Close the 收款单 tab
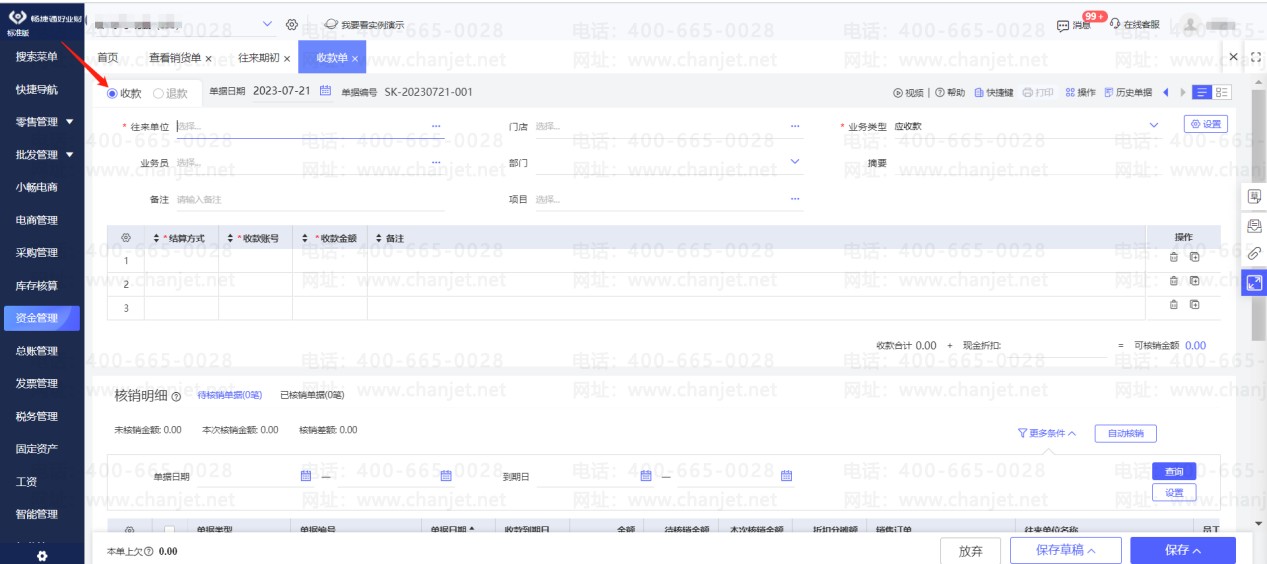Screen dimensions: 1267x564 tap(354, 59)
